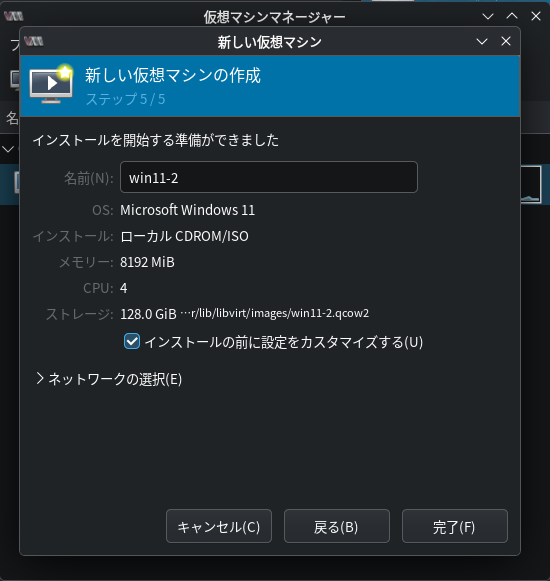Minimize the 仮想マシンマネージャー main window
The image size is (550, 581).
click(x=488, y=16)
